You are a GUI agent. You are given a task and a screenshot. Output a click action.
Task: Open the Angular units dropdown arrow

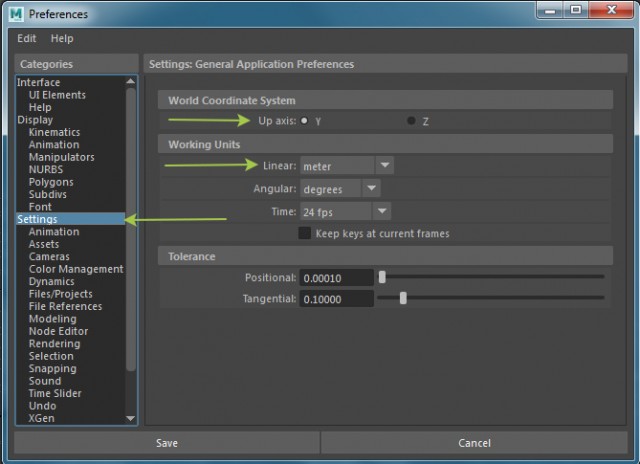pyautogui.click(x=371, y=188)
